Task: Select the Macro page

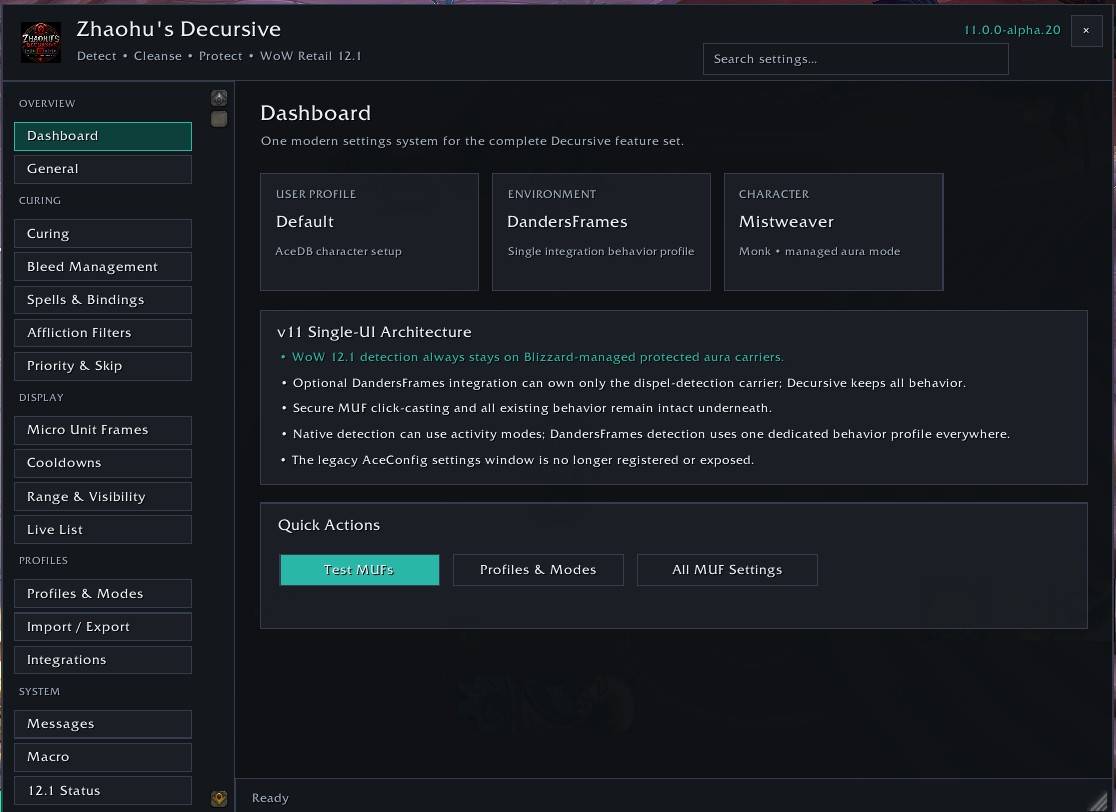Action: tap(102, 757)
